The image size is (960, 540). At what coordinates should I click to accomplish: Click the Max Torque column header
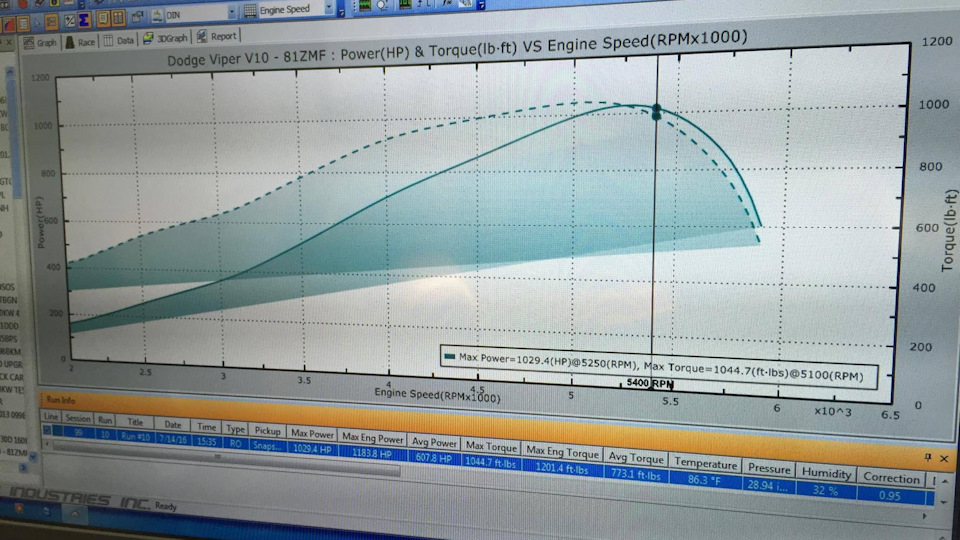coord(491,446)
